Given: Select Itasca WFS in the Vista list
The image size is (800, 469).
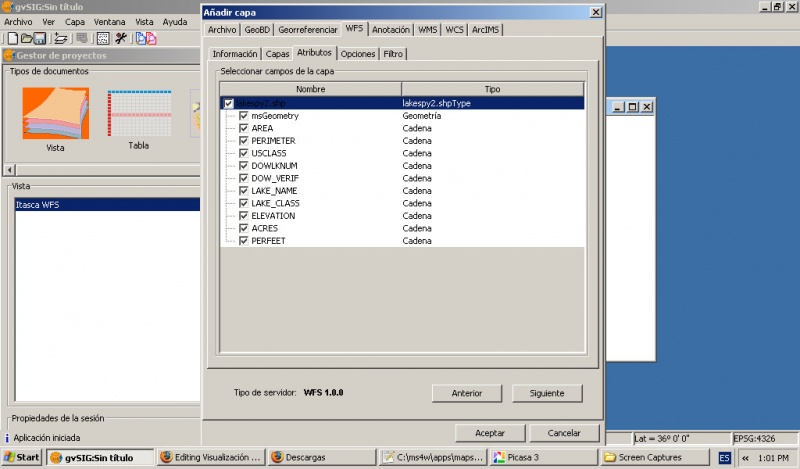Looking at the screenshot, I should (x=38, y=205).
